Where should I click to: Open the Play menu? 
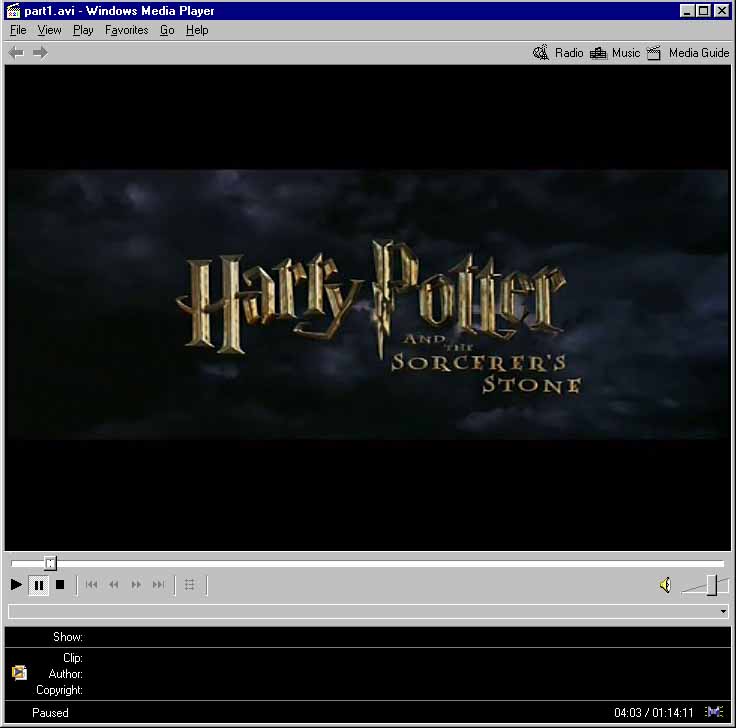[x=83, y=30]
